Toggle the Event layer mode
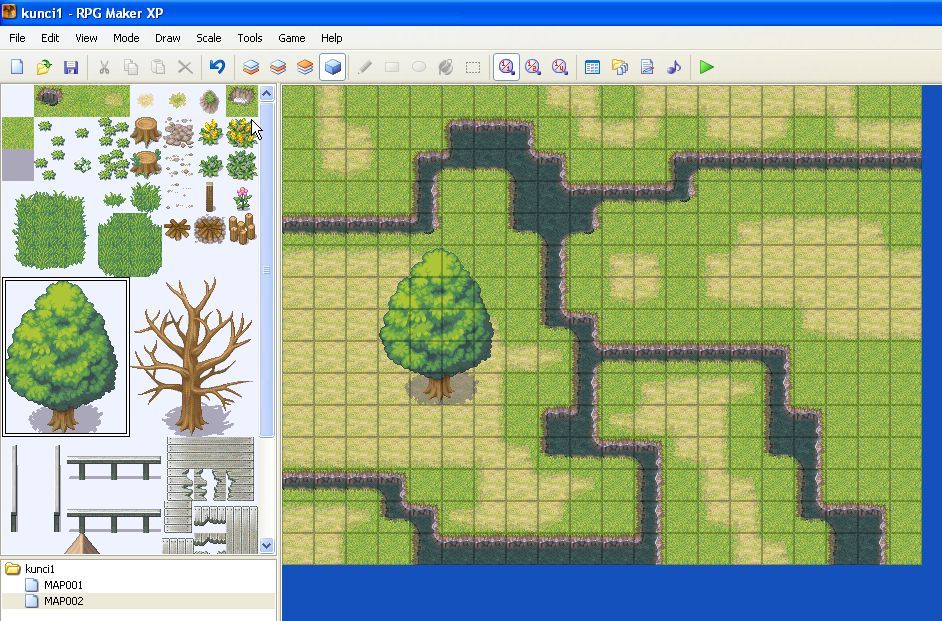Viewport: 942px width, 621px height. coord(332,67)
